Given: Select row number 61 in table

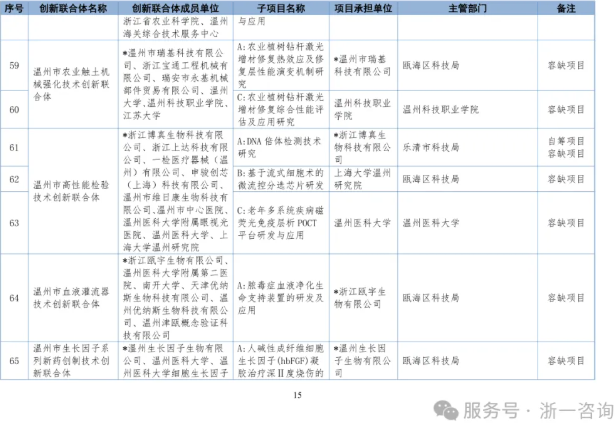Looking at the screenshot, I should click(x=14, y=147).
